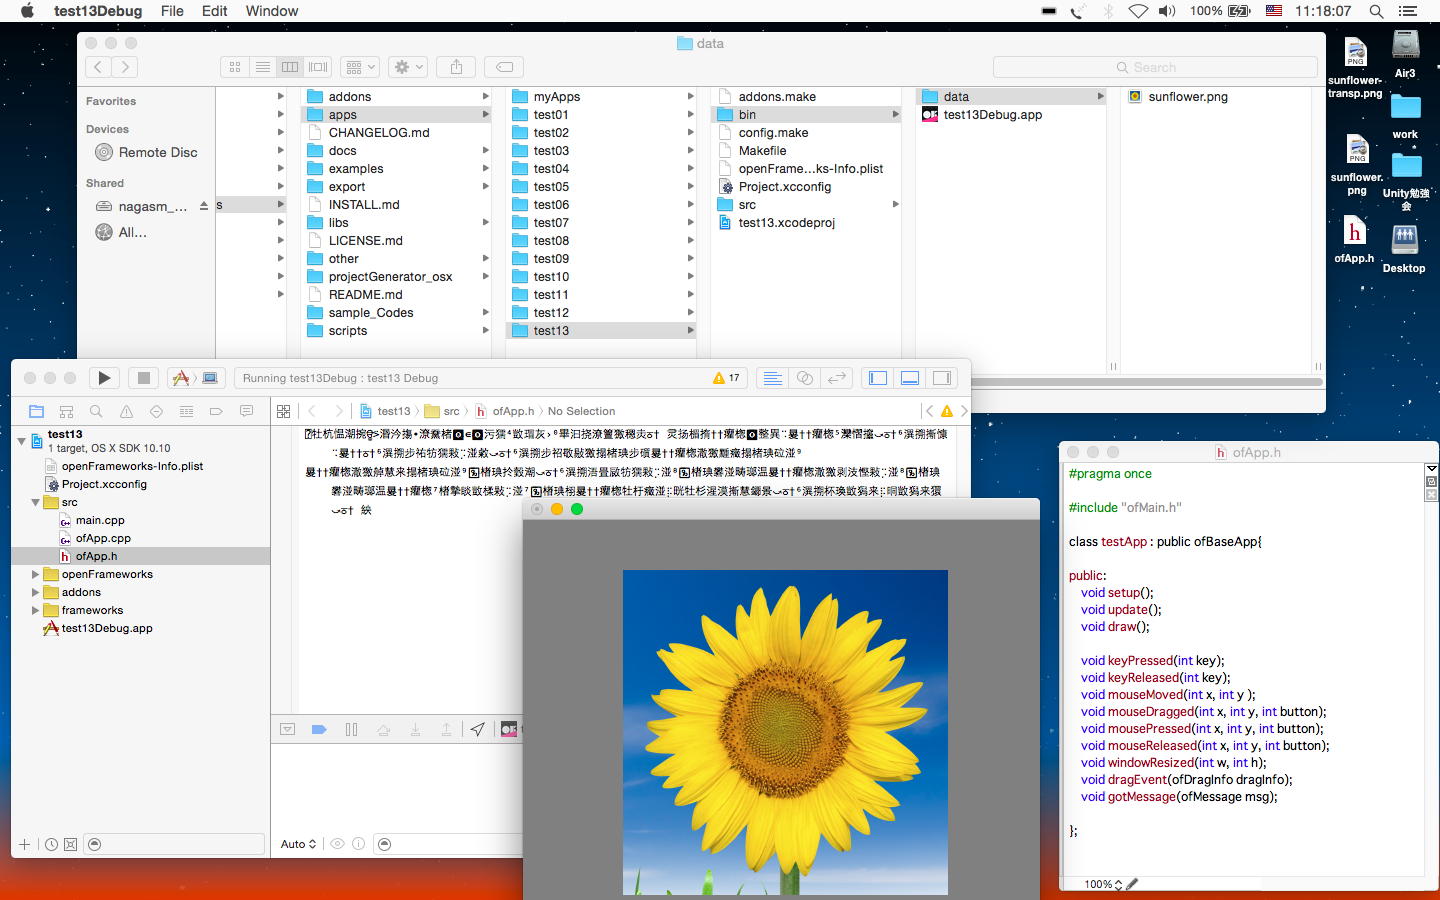Viewport: 1440px width, 900px height.
Task: Stop the running test13Debug app
Action: point(143,378)
